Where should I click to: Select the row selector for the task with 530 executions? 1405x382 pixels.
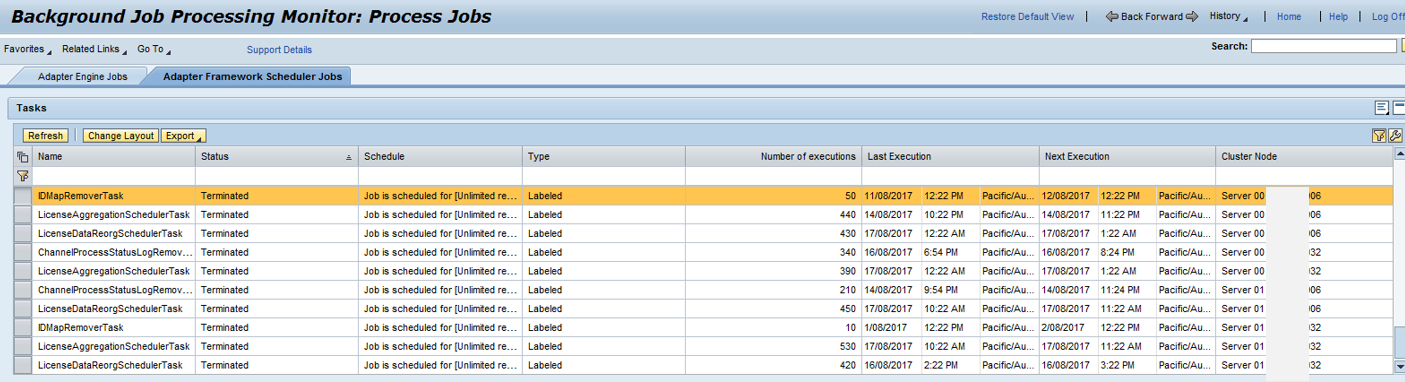coord(23,347)
